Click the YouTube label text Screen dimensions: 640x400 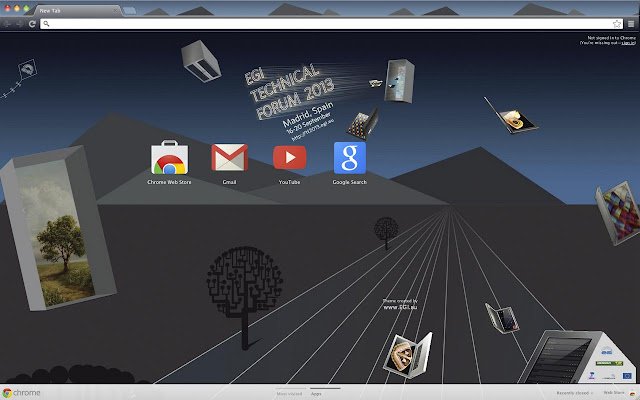(x=289, y=182)
